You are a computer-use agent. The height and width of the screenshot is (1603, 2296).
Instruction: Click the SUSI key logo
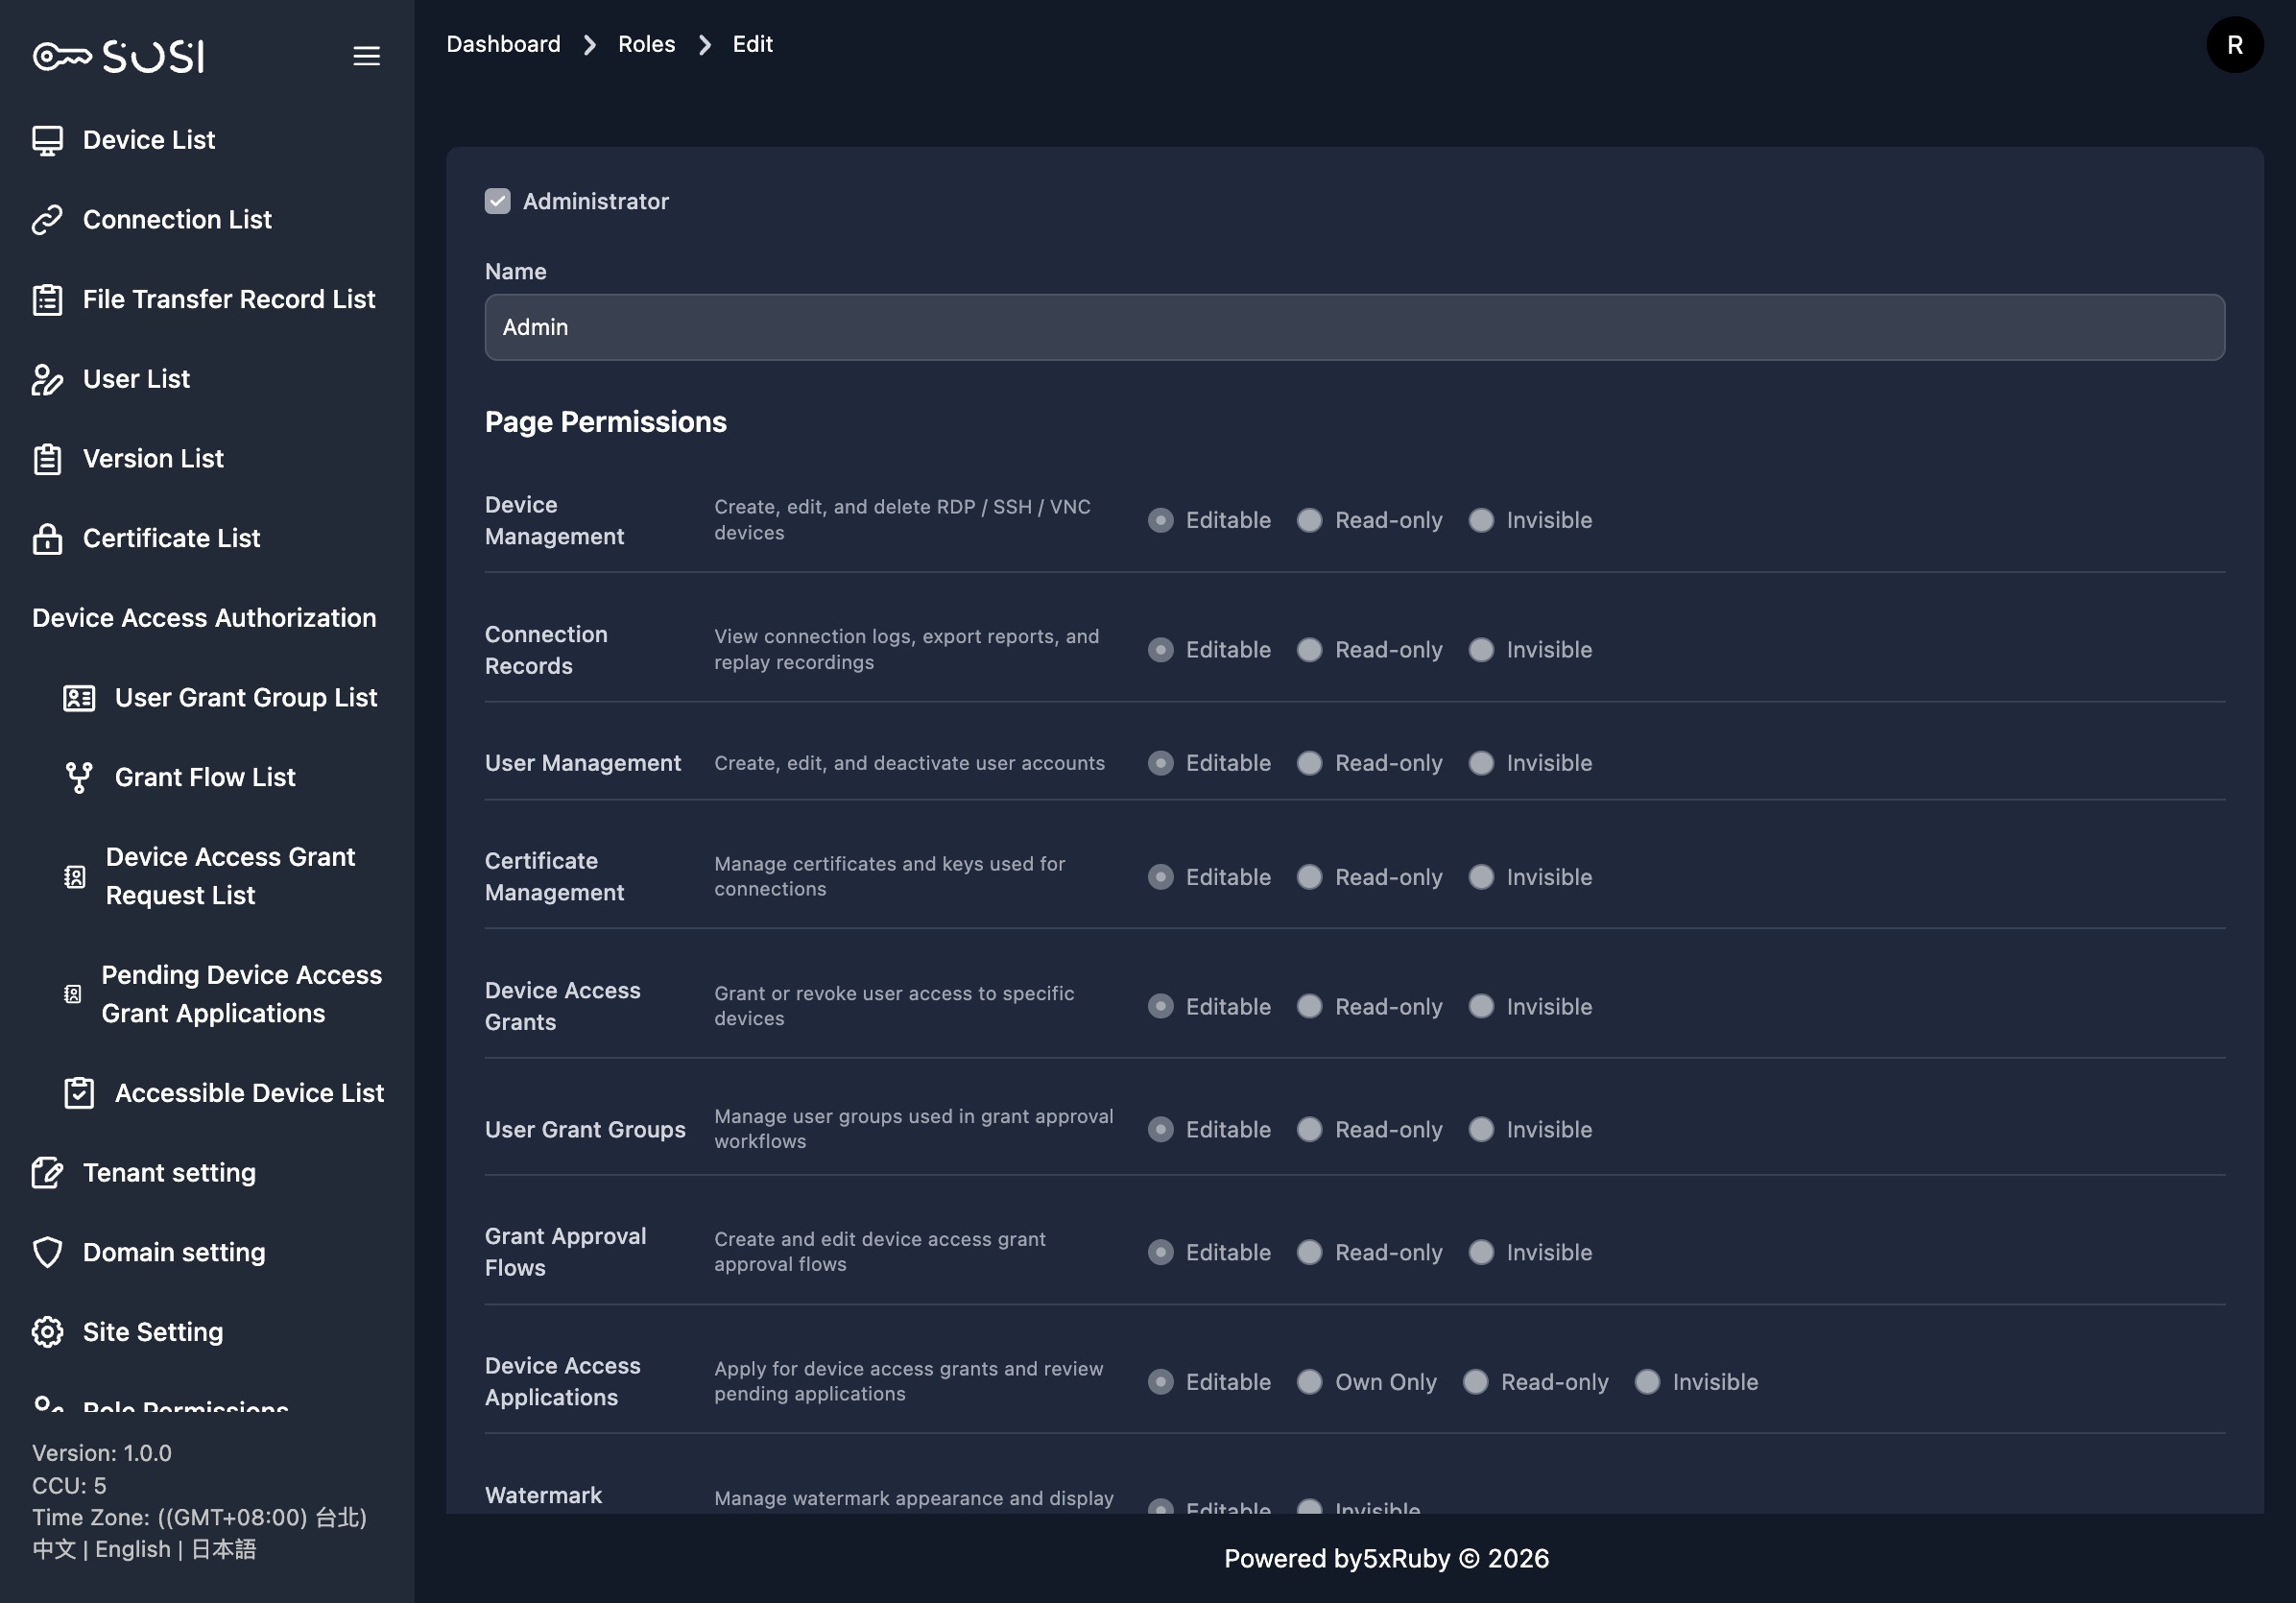click(118, 56)
